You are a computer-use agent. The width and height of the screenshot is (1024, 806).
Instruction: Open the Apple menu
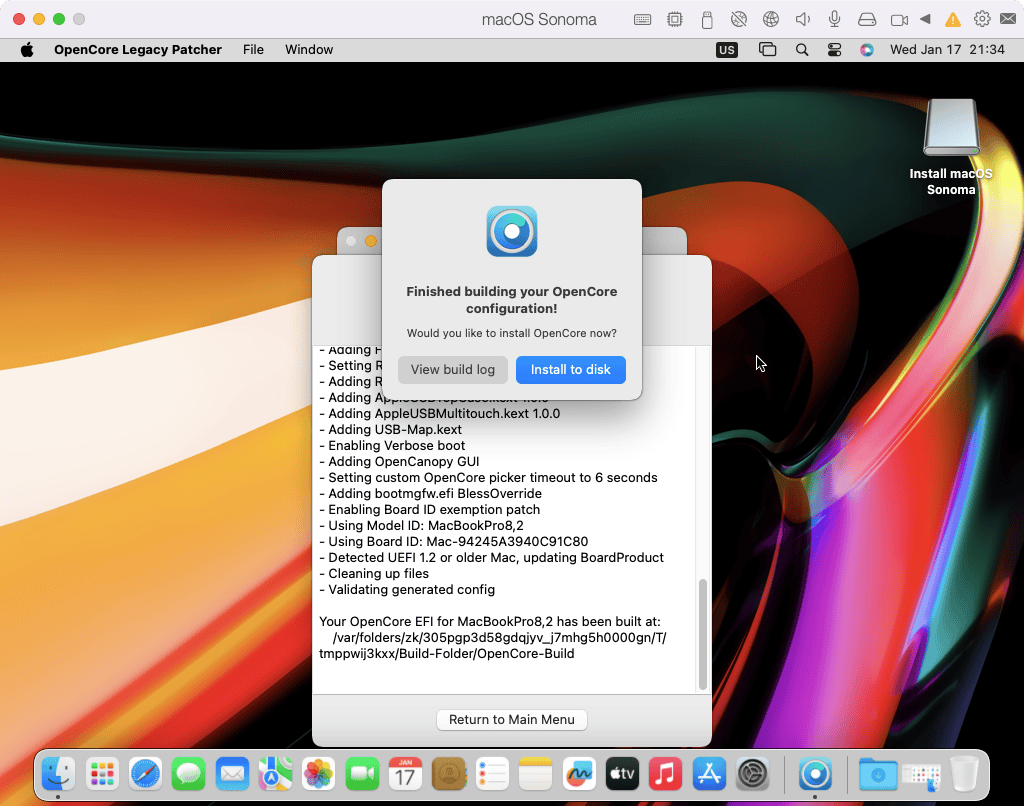click(x=27, y=50)
